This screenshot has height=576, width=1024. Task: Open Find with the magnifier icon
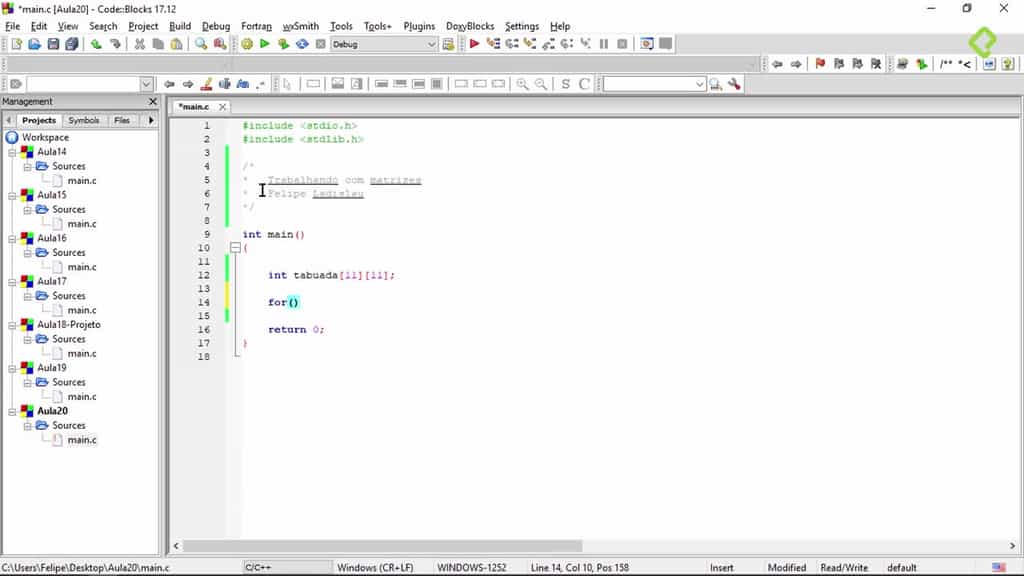point(201,44)
